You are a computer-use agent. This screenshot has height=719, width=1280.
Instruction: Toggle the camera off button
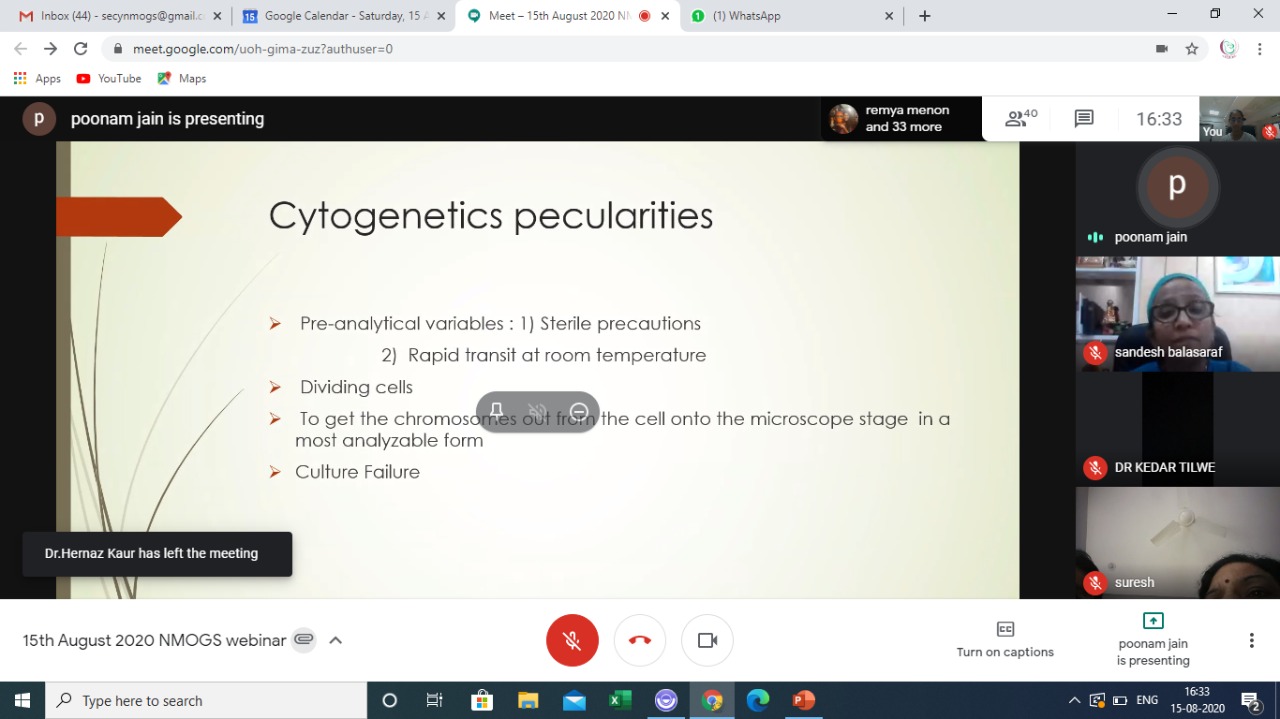click(707, 640)
